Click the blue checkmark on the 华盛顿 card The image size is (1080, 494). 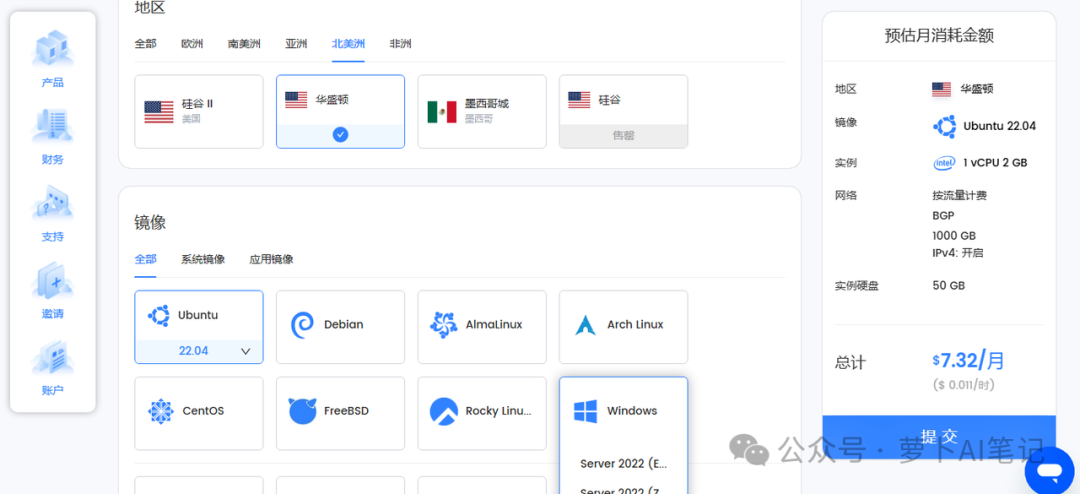pyautogui.click(x=340, y=135)
